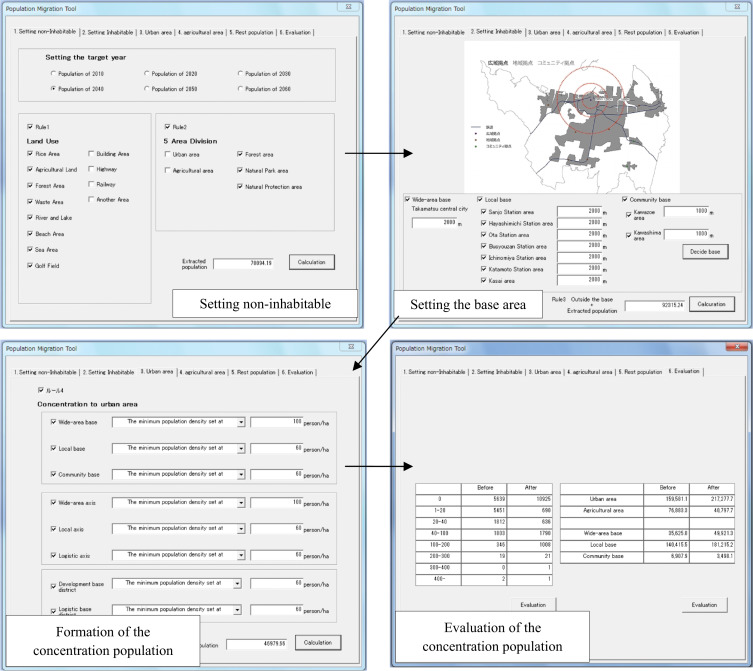This screenshot has width=753, height=671.
Task: Toggle the Rule1 checkbox
Action: pos(31,126)
